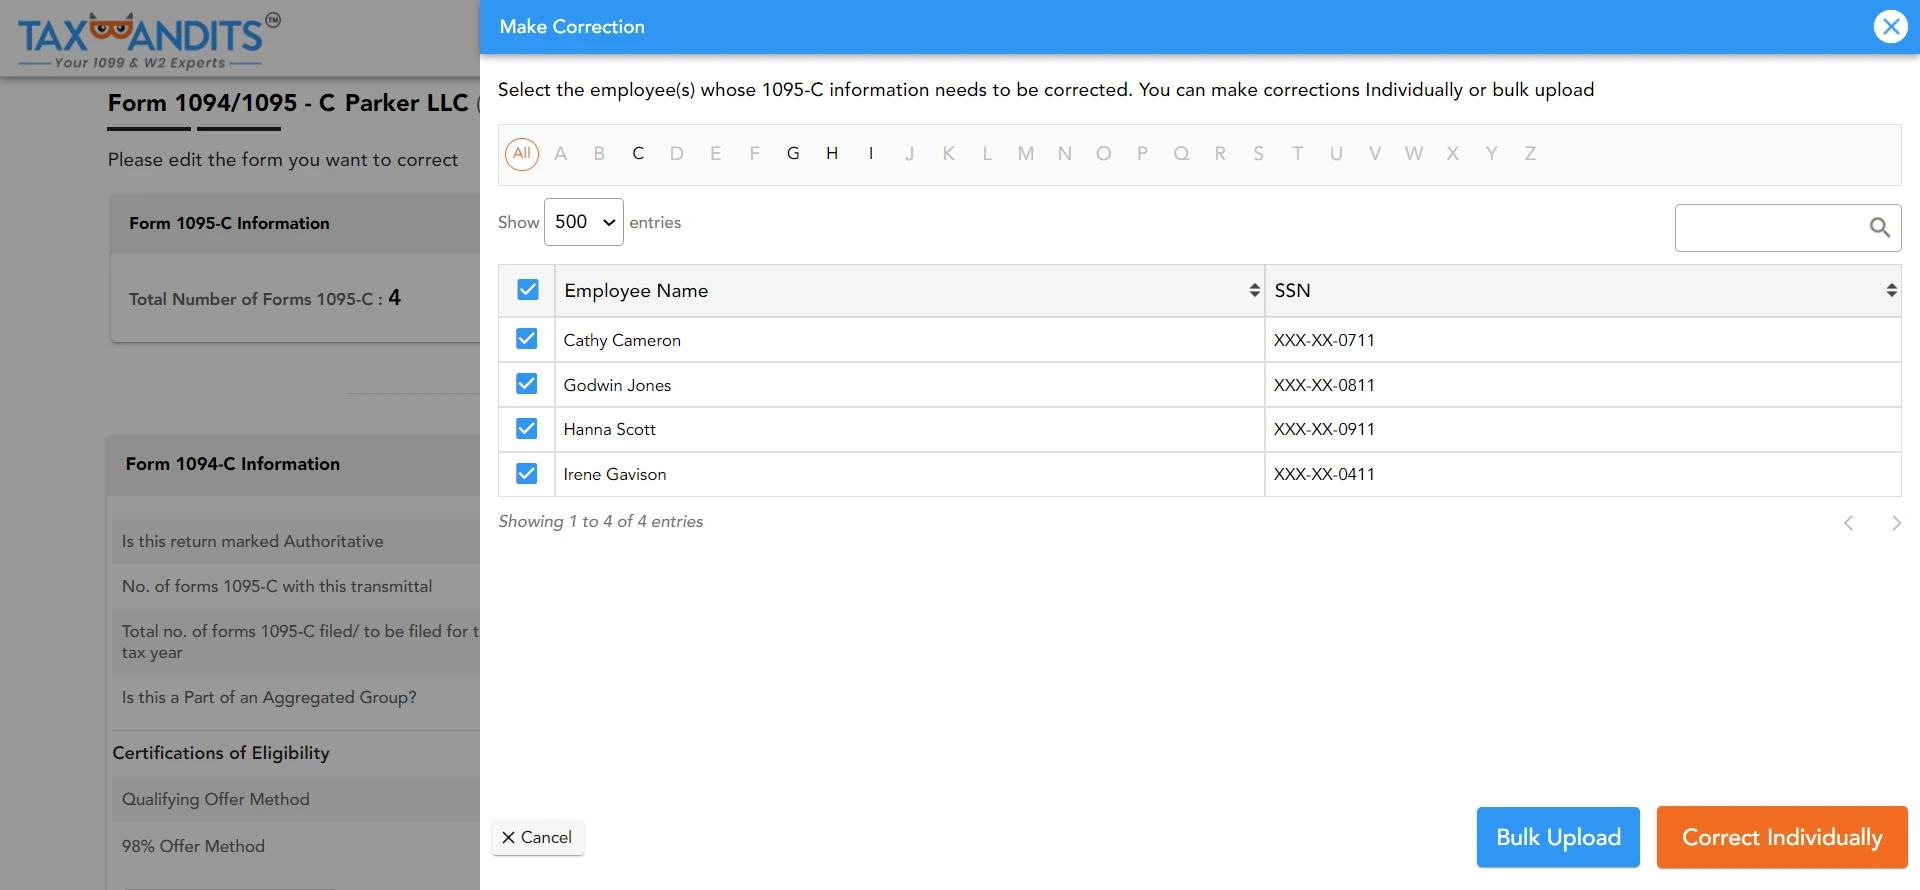Go to previous page arrow
The image size is (1920, 890).
click(1848, 523)
